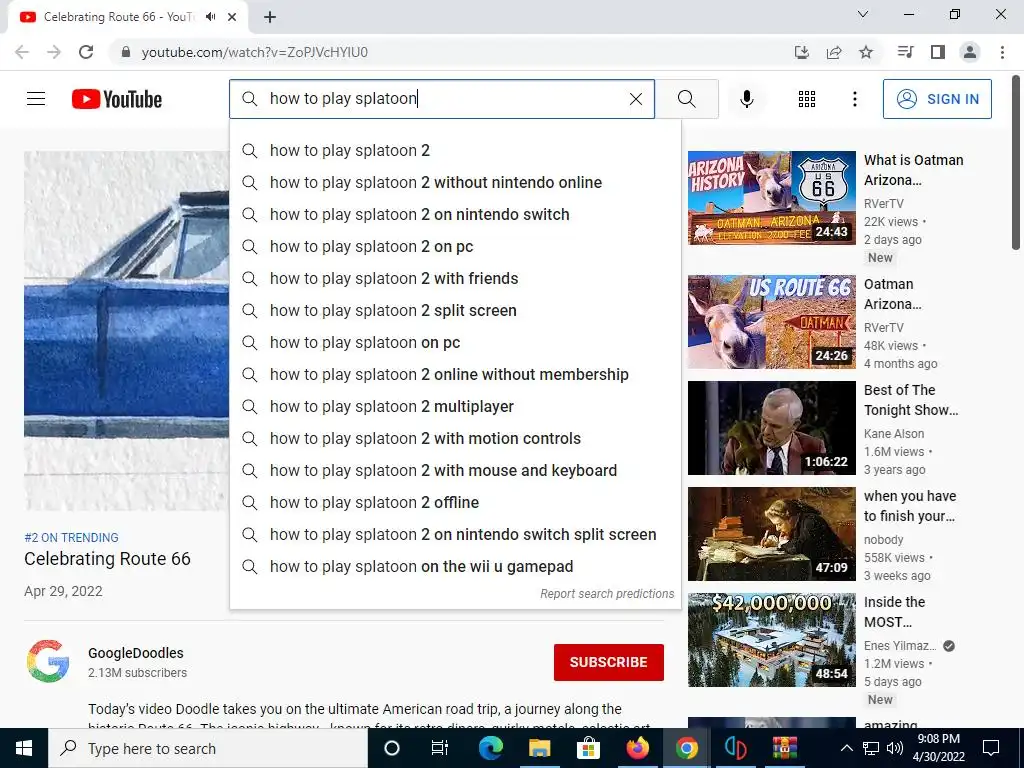The image size is (1024, 768).
Task: Open the notification center
Action: point(991,748)
